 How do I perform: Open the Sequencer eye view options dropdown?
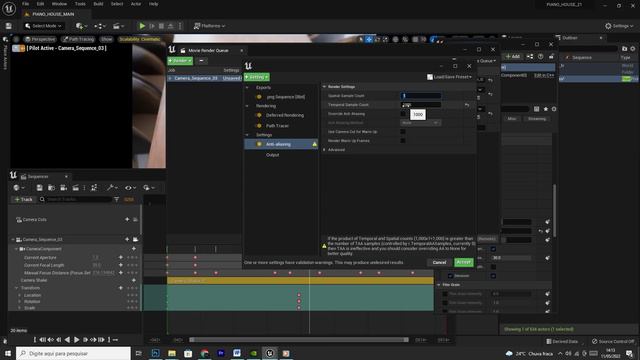(x=130, y=188)
